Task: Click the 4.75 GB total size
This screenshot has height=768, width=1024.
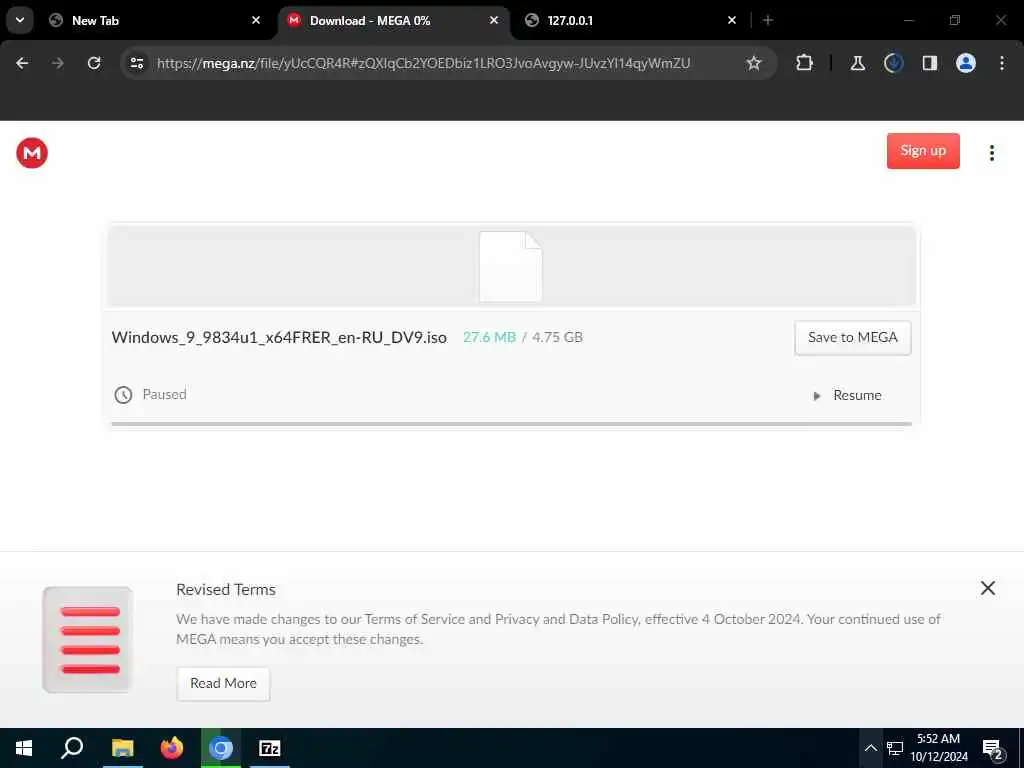Action: coord(557,338)
